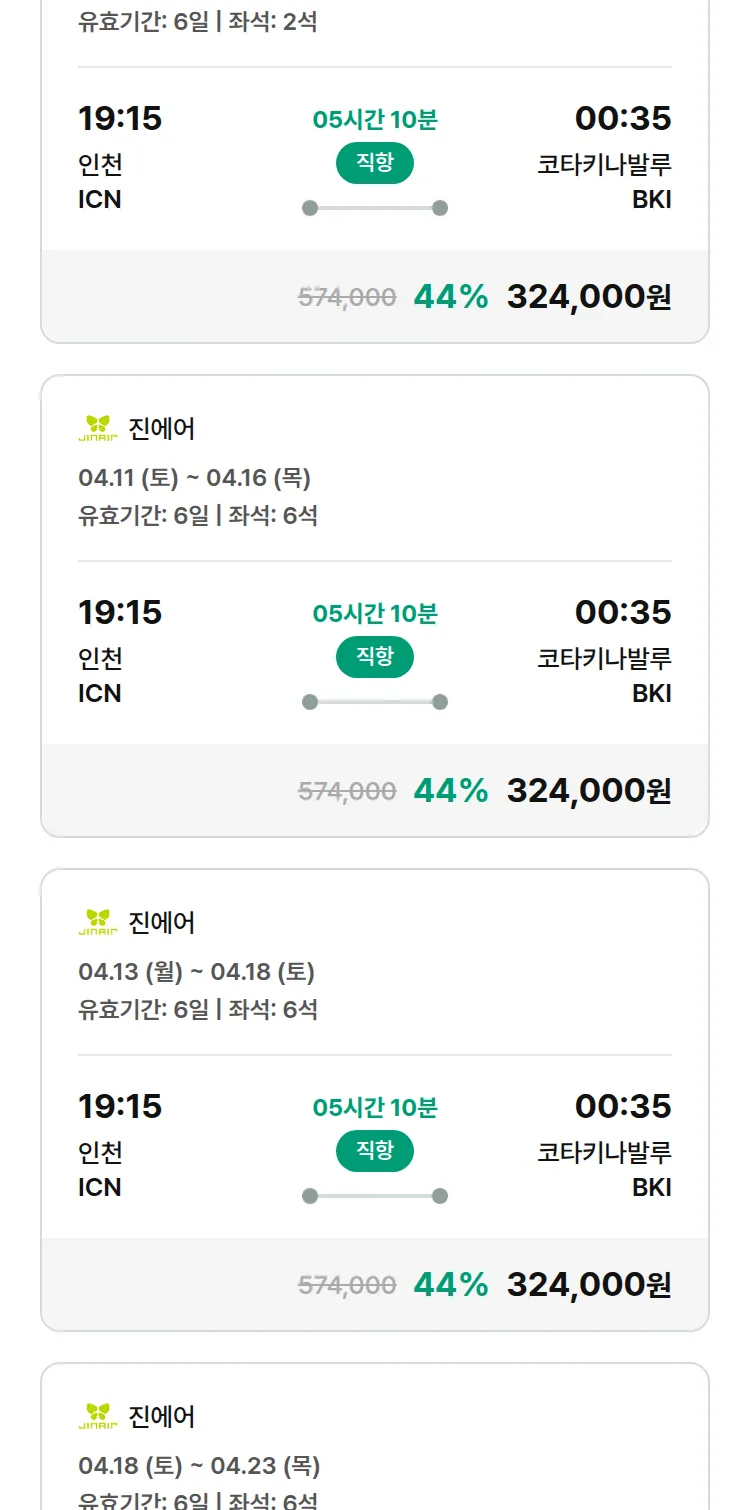Select 324,000원 price on 04.11–04.16 flight

pyautogui.click(x=589, y=790)
